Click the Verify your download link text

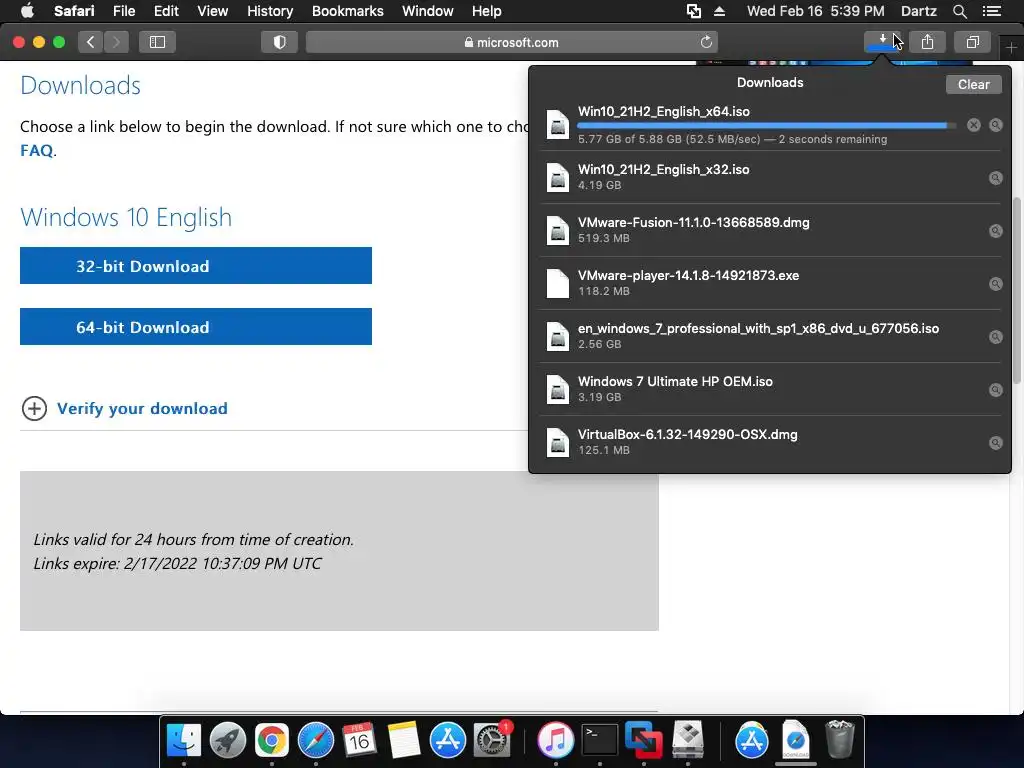[x=142, y=408]
